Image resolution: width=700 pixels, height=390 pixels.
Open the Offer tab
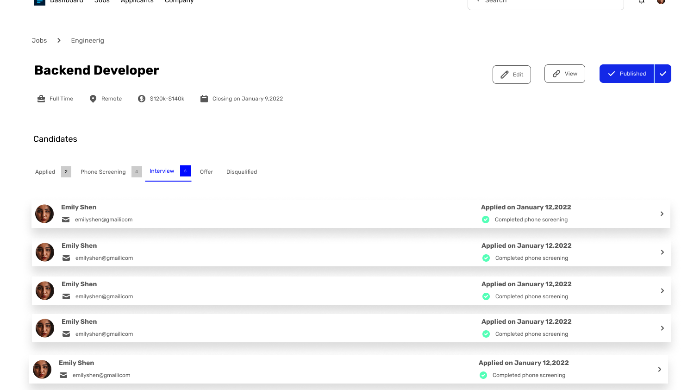click(x=206, y=172)
